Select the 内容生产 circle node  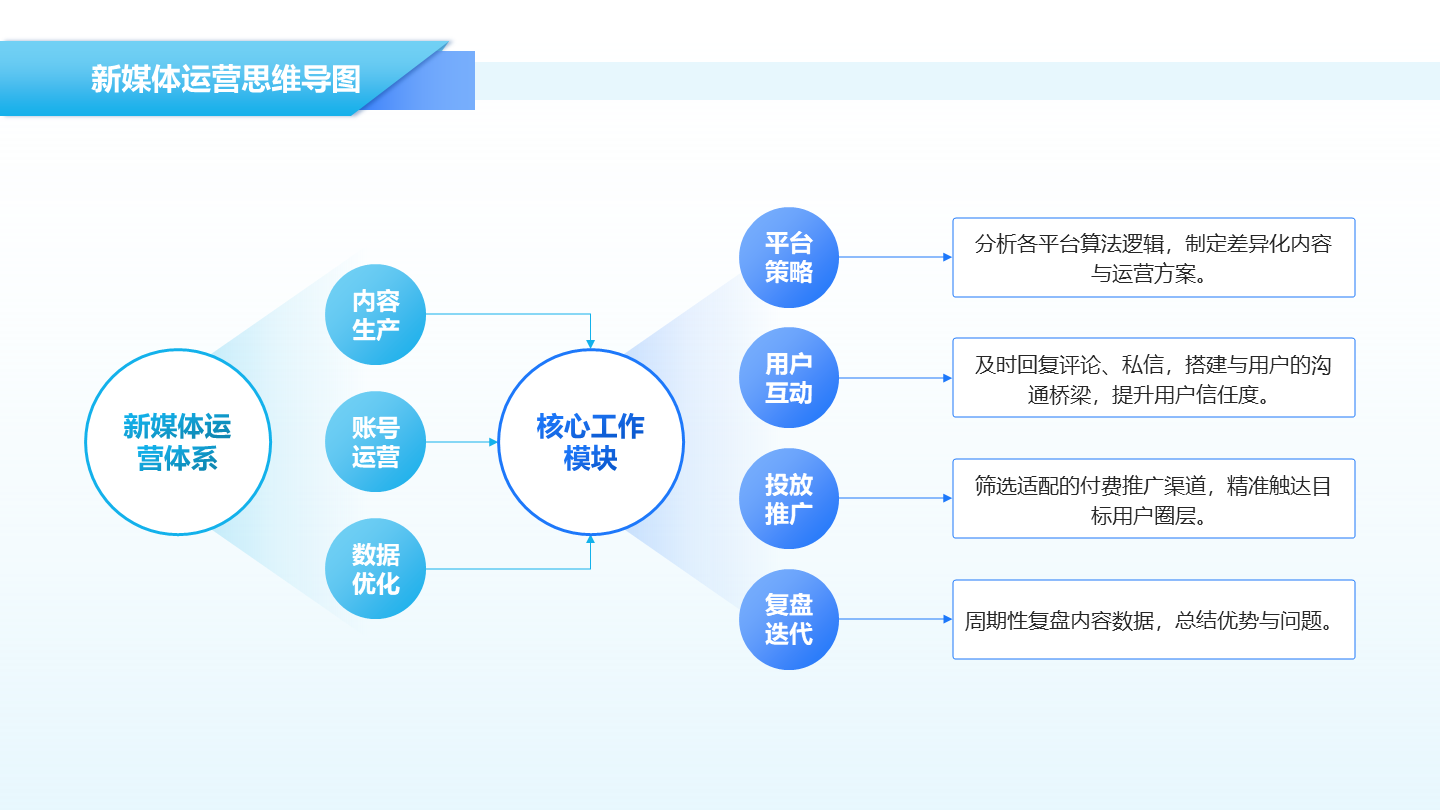pyautogui.click(x=376, y=315)
